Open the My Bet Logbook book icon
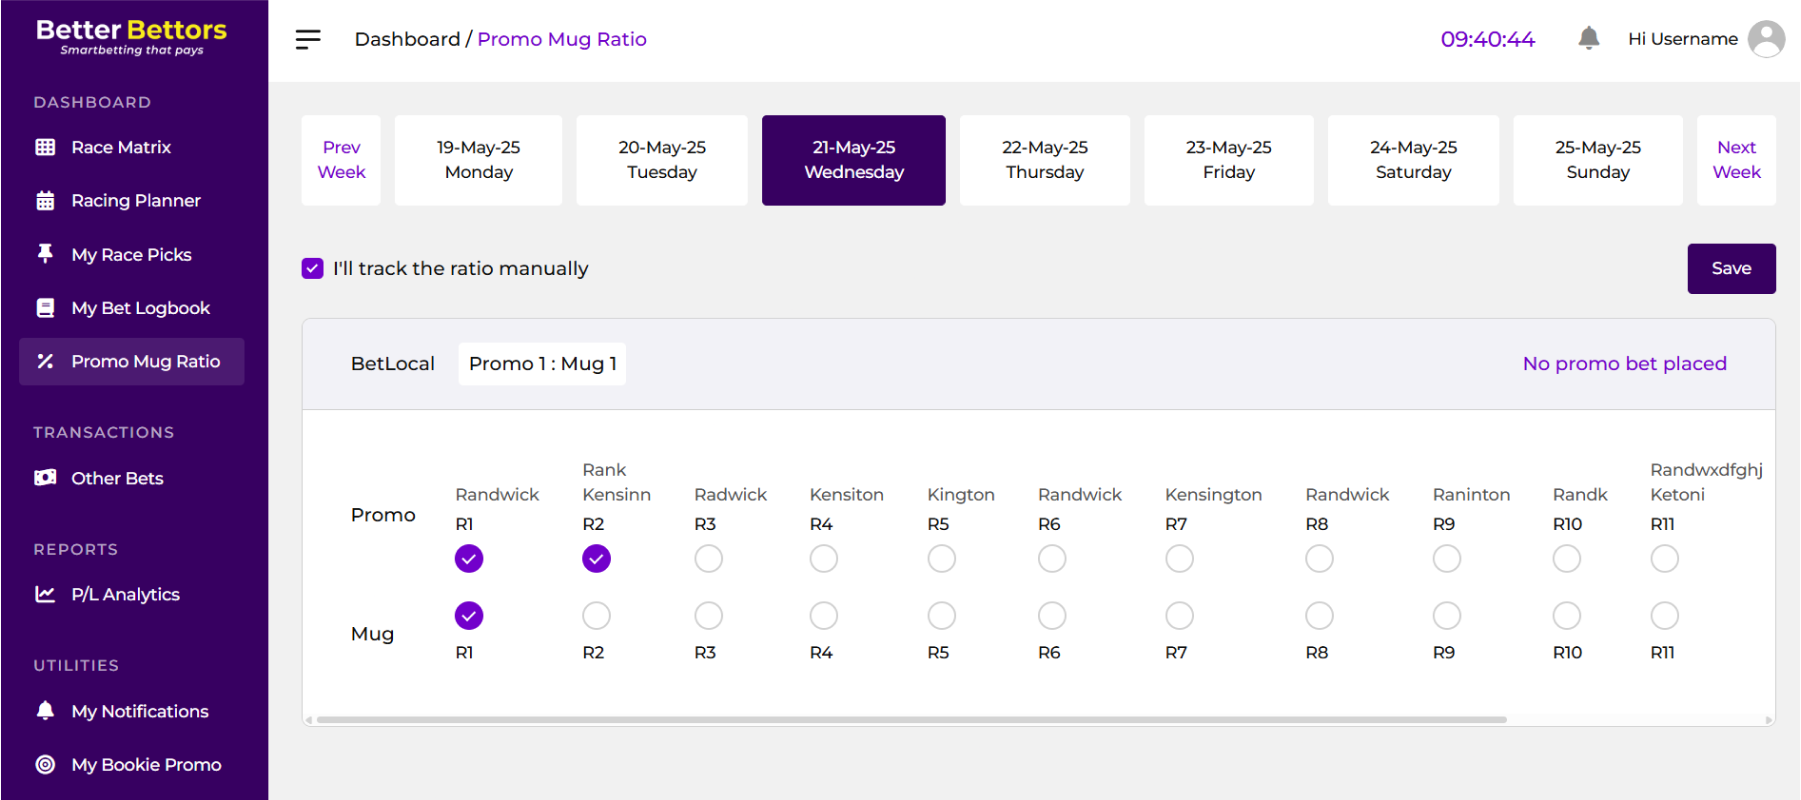Screen dimensions: 1801x800 tap(45, 308)
